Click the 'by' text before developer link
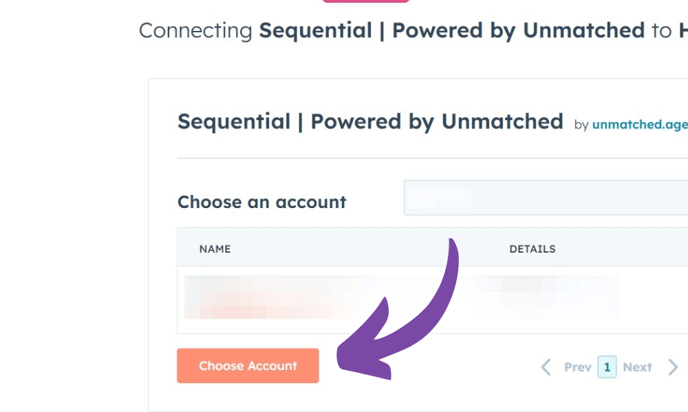Image resolution: width=688 pixels, height=412 pixels. [x=581, y=125]
